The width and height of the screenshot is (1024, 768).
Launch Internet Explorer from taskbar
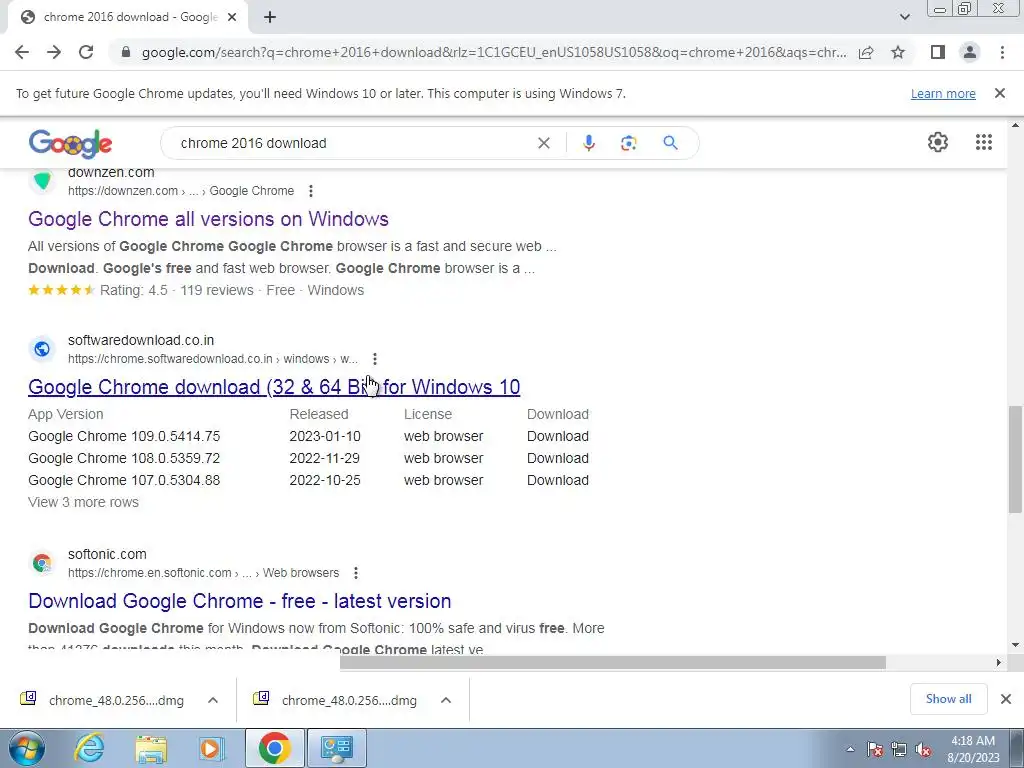(89, 748)
